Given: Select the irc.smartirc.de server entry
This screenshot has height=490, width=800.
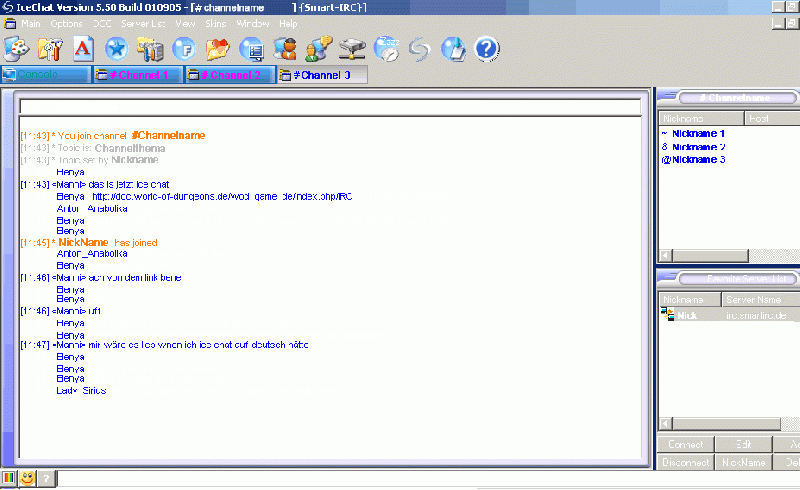Looking at the screenshot, I should point(756,315).
